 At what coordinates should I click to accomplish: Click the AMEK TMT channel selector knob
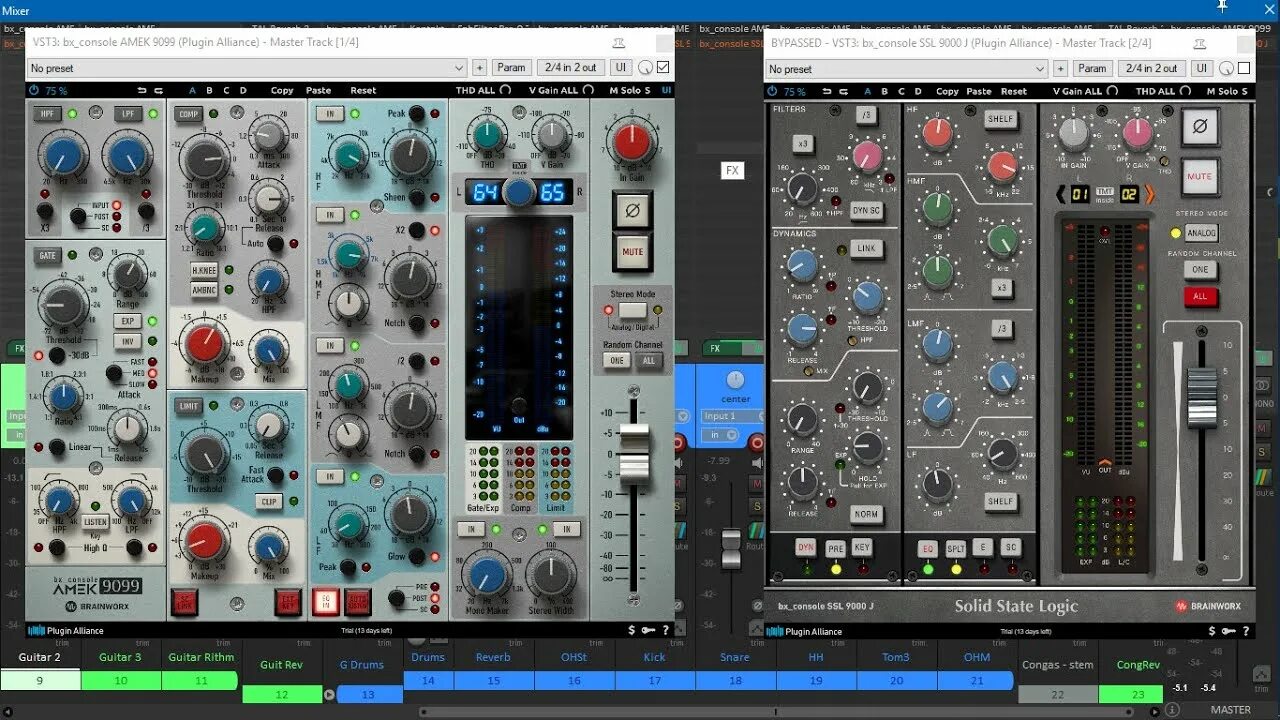tap(518, 192)
